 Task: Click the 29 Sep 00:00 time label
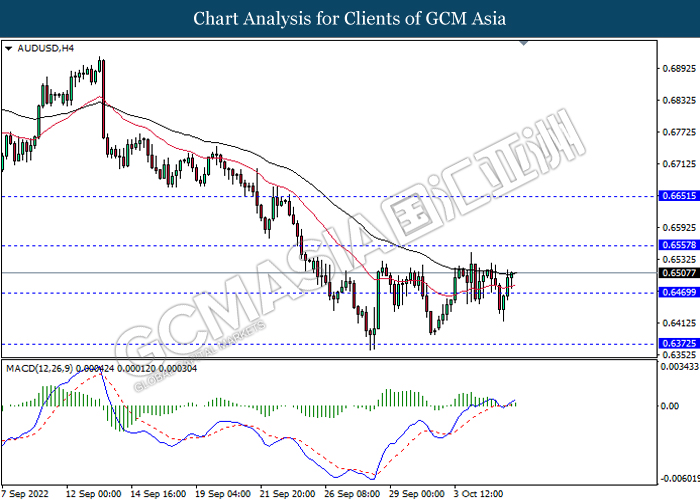click(x=417, y=494)
